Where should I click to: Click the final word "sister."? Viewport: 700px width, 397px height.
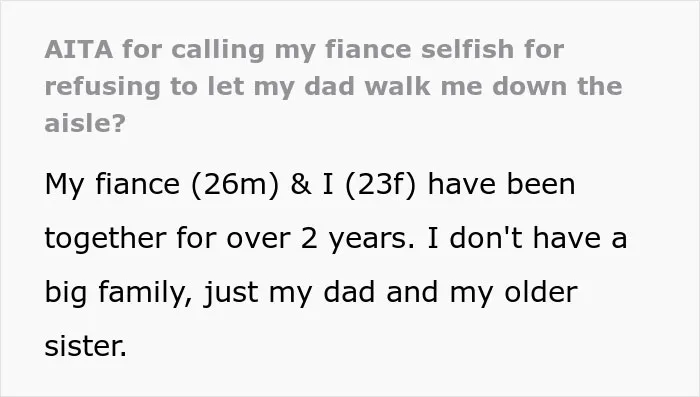pos(85,347)
